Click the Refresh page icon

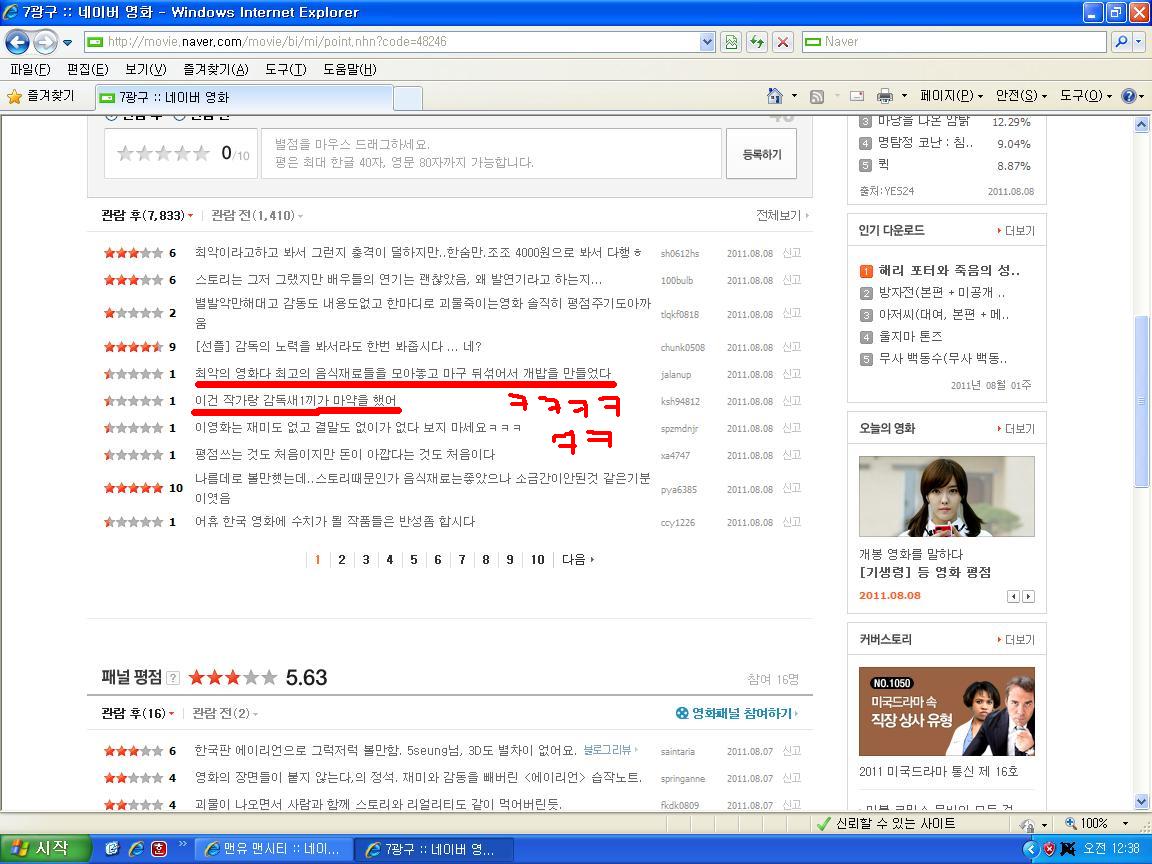click(757, 42)
